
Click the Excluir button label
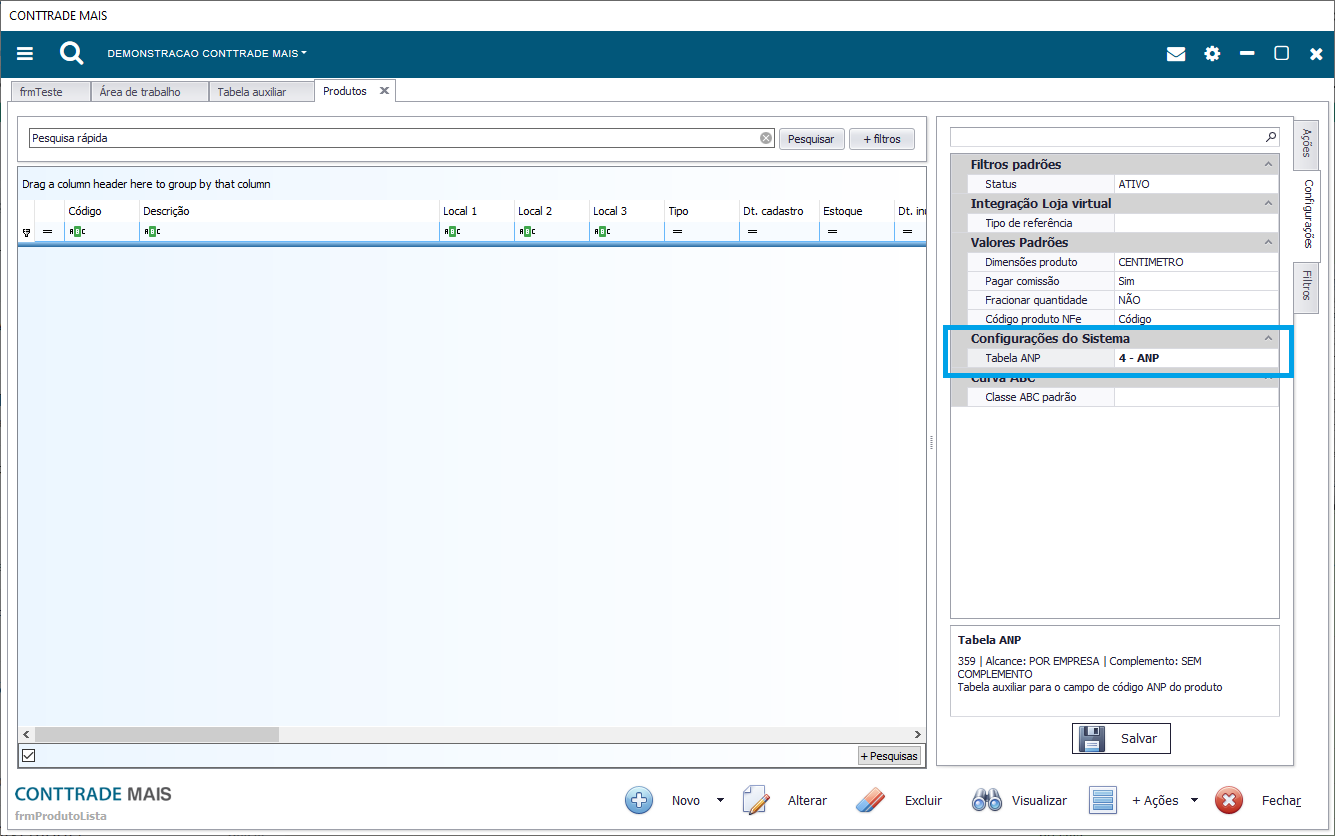924,801
